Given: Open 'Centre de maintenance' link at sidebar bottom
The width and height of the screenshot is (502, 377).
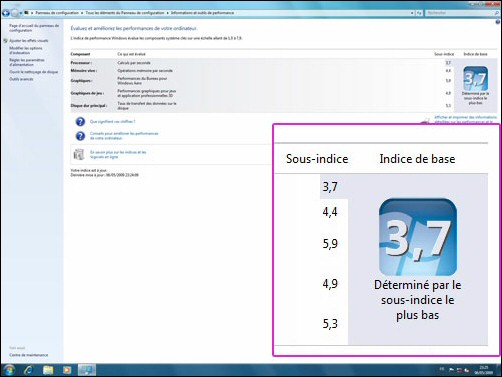Looking at the screenshot, I should (29, 355).
